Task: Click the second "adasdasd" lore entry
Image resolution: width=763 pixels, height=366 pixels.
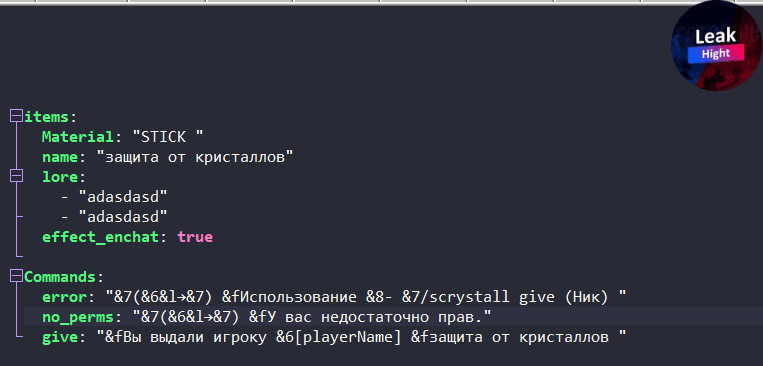Action: pos(123,217)
